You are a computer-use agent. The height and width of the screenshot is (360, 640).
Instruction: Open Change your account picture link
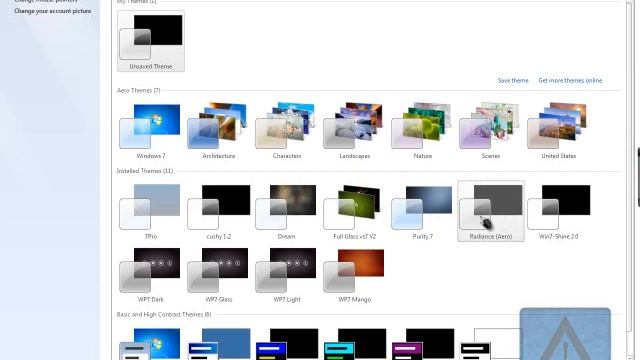pos(53,11)
